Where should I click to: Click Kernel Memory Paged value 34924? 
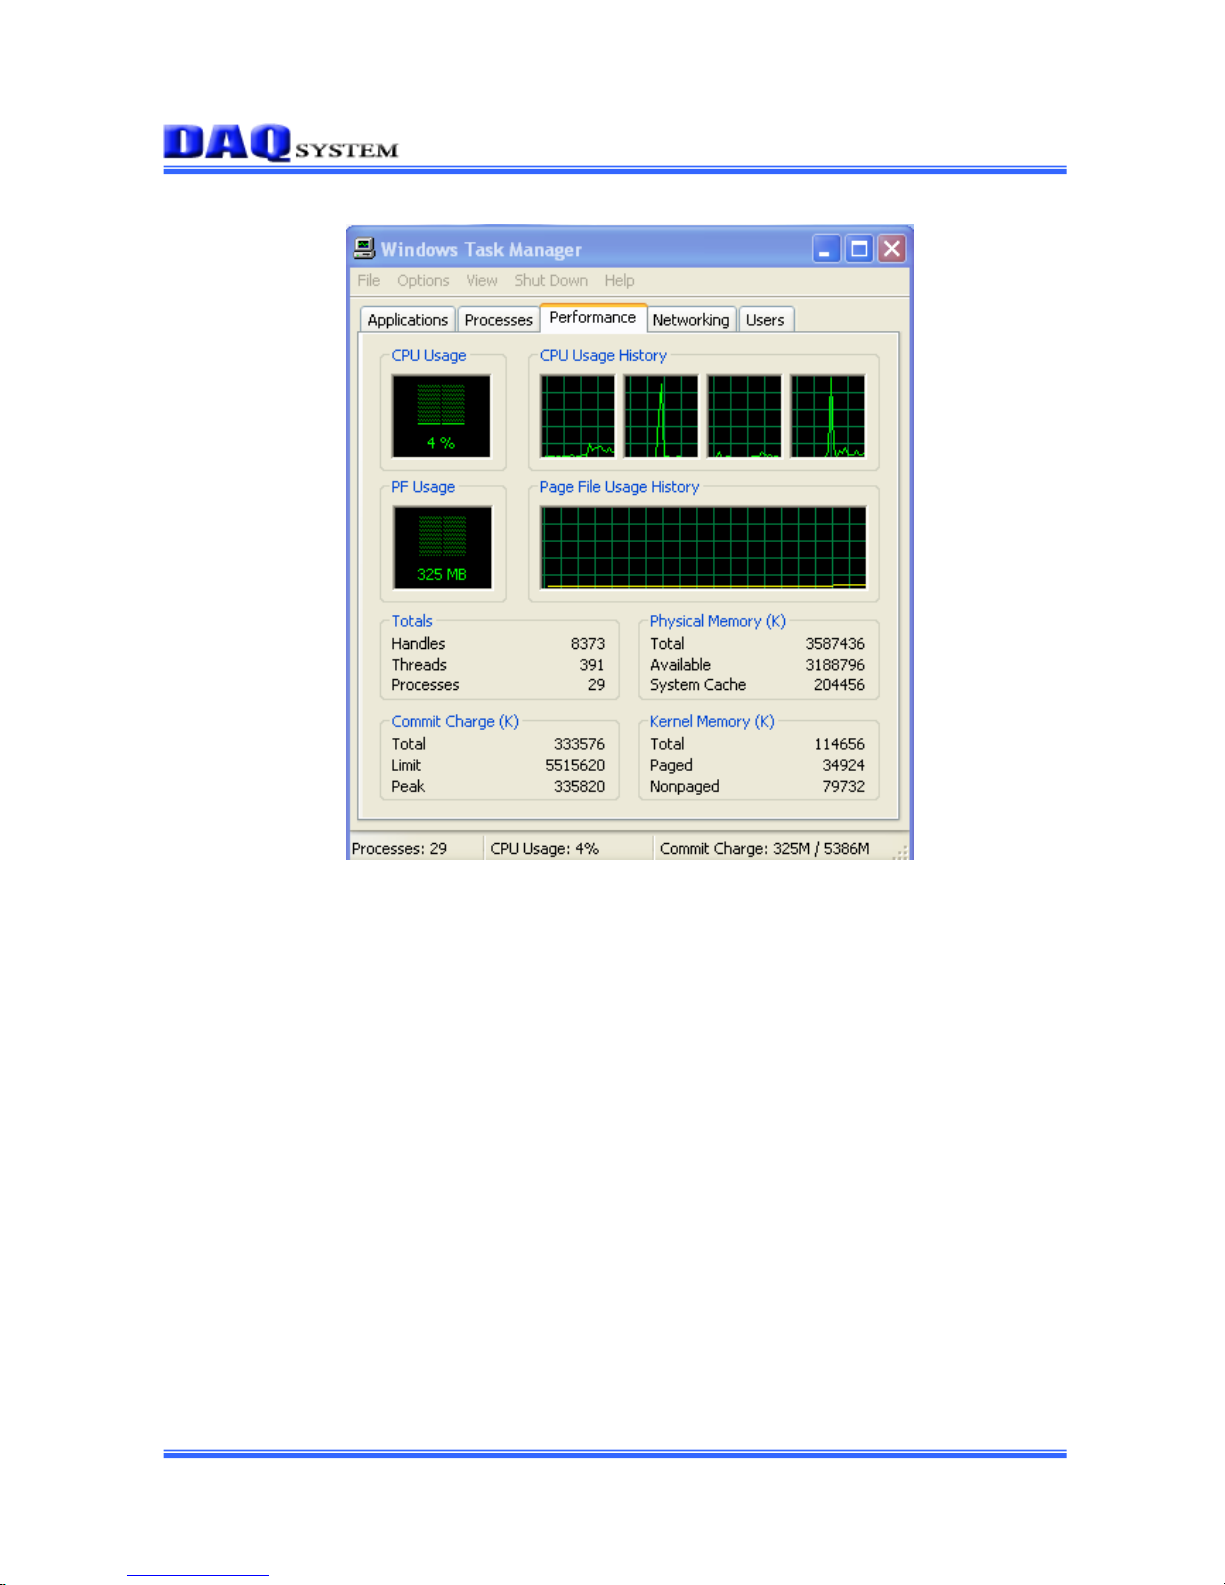click(x=843, y=765)
